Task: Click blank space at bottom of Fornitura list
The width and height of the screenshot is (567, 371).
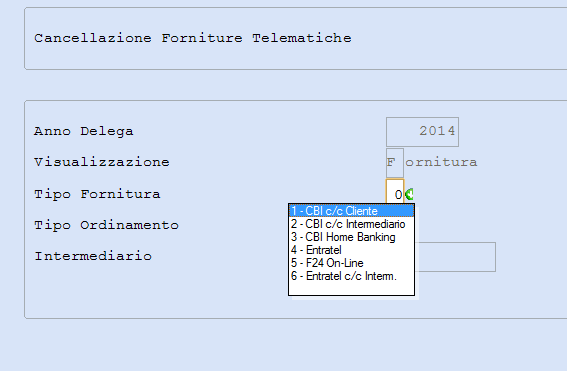Action: click(351, 289)
